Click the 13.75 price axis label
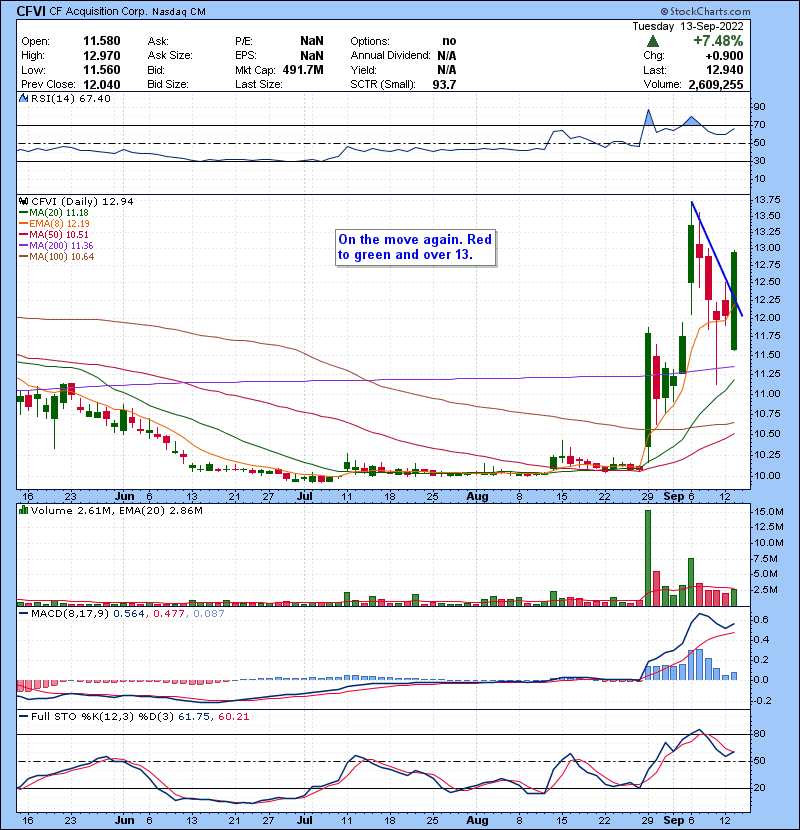The image size is (800, 830). pyautogui.click(x=767, y=200)
